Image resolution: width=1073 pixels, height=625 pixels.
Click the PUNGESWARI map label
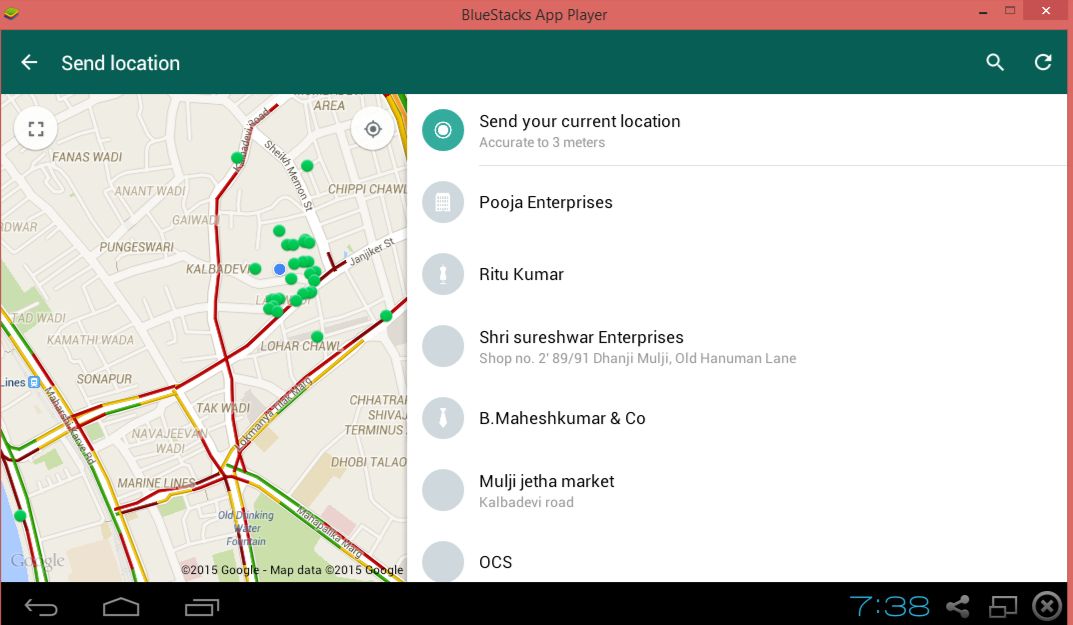136,246
